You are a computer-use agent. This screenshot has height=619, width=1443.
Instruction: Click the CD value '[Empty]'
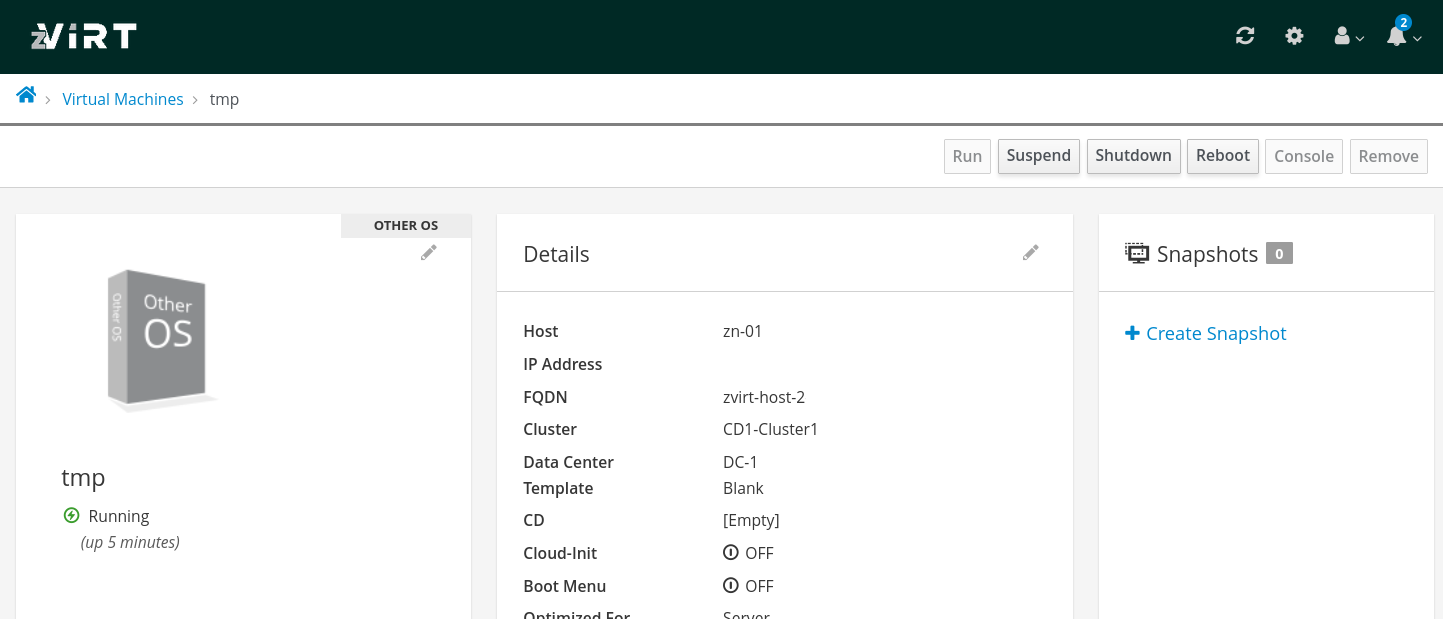pos(751,520)
